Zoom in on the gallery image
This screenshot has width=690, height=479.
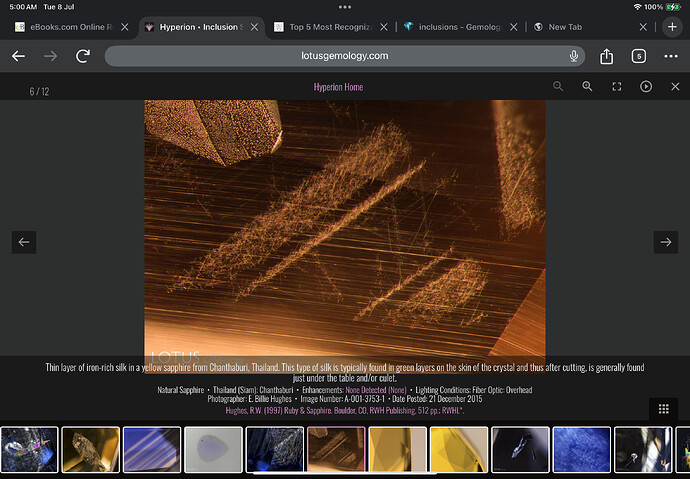tap(587, 86)
